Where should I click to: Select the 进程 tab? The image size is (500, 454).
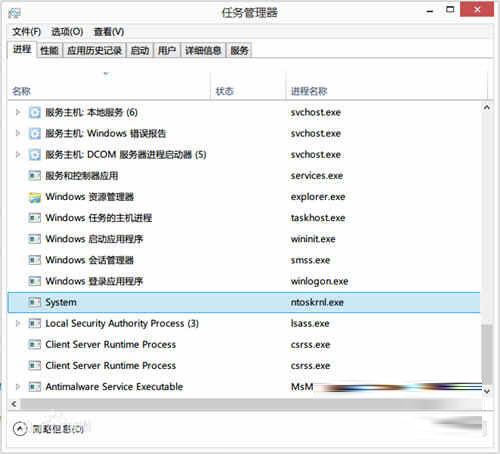(22, 50)
